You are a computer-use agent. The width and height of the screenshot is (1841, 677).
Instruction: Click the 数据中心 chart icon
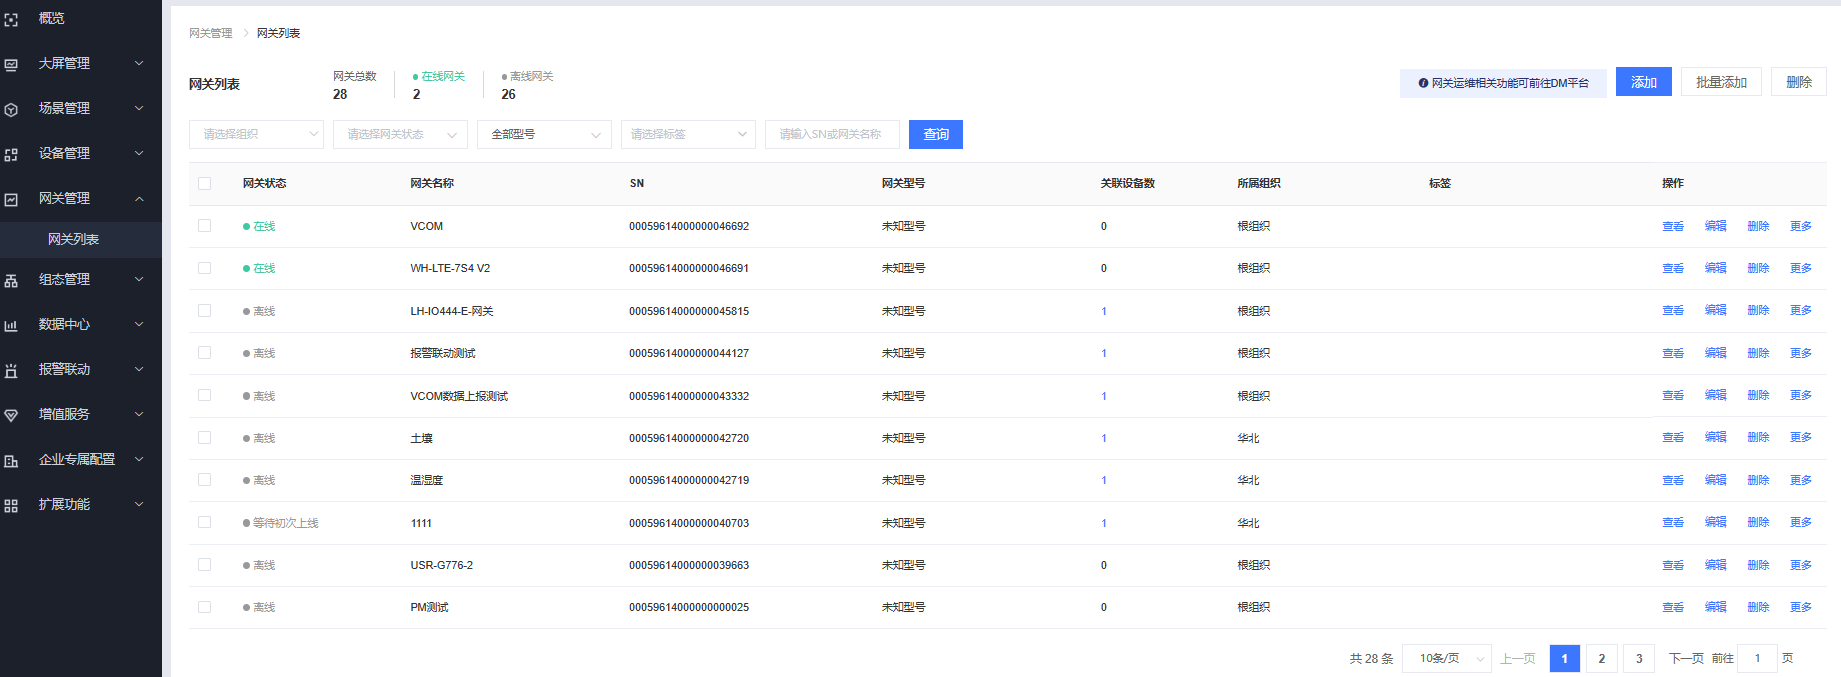point(11,325)
